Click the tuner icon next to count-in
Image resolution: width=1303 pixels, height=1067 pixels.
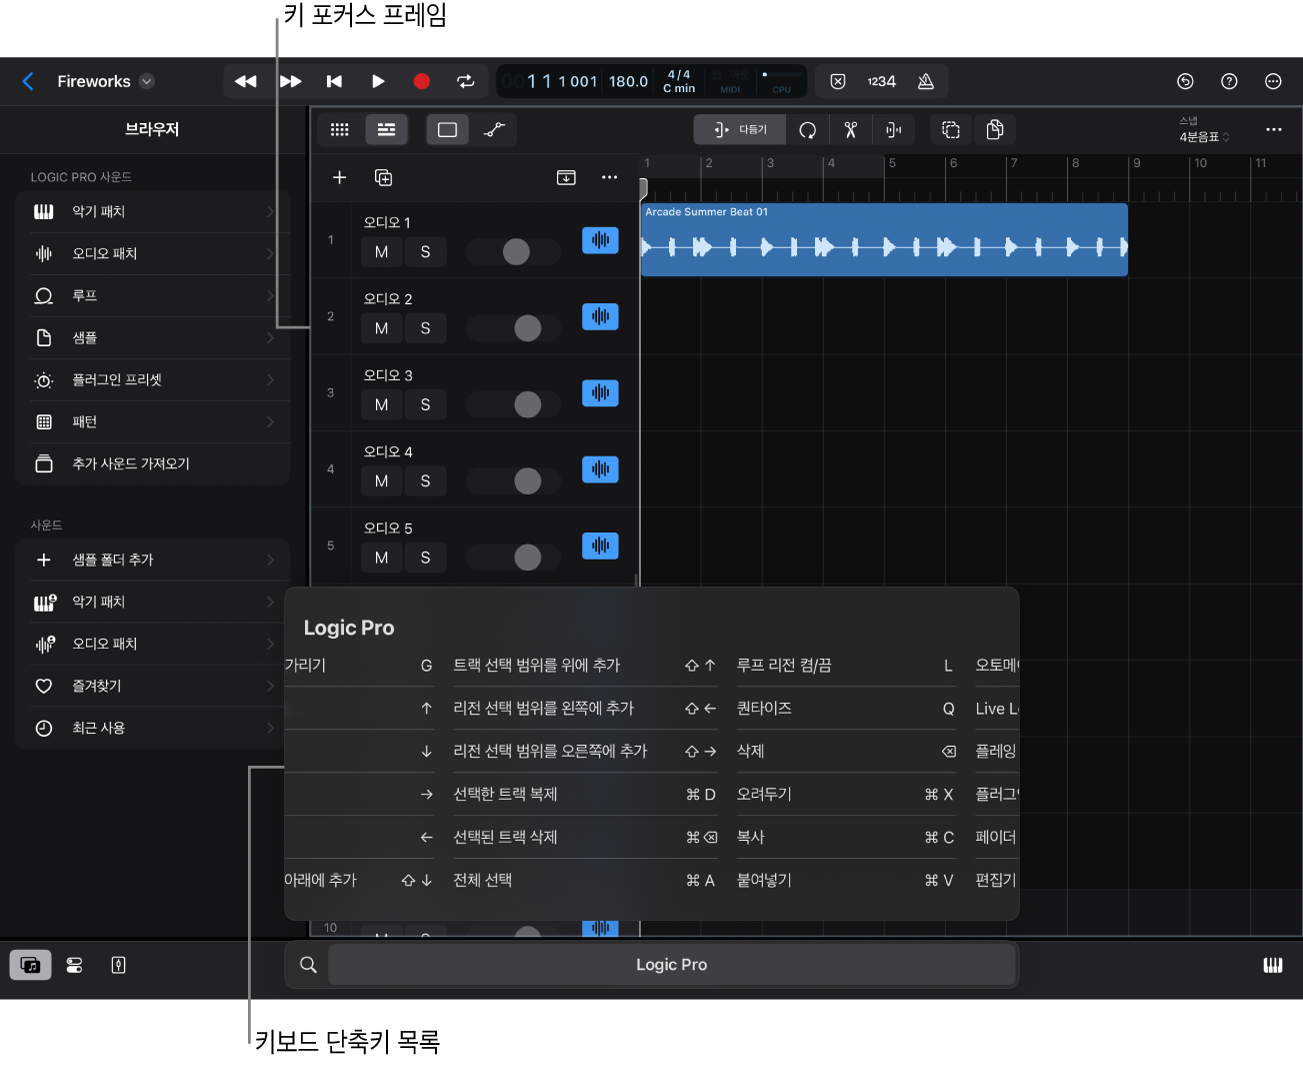point(838,82)
